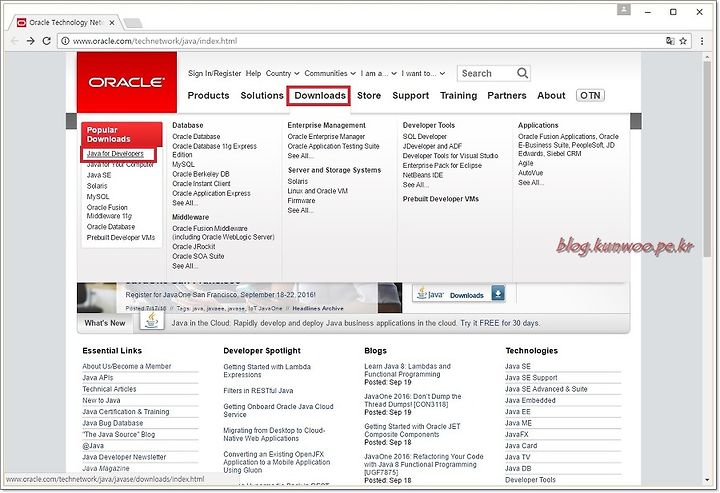Click JDeveloper and ADF link

[x=432, y=146]
